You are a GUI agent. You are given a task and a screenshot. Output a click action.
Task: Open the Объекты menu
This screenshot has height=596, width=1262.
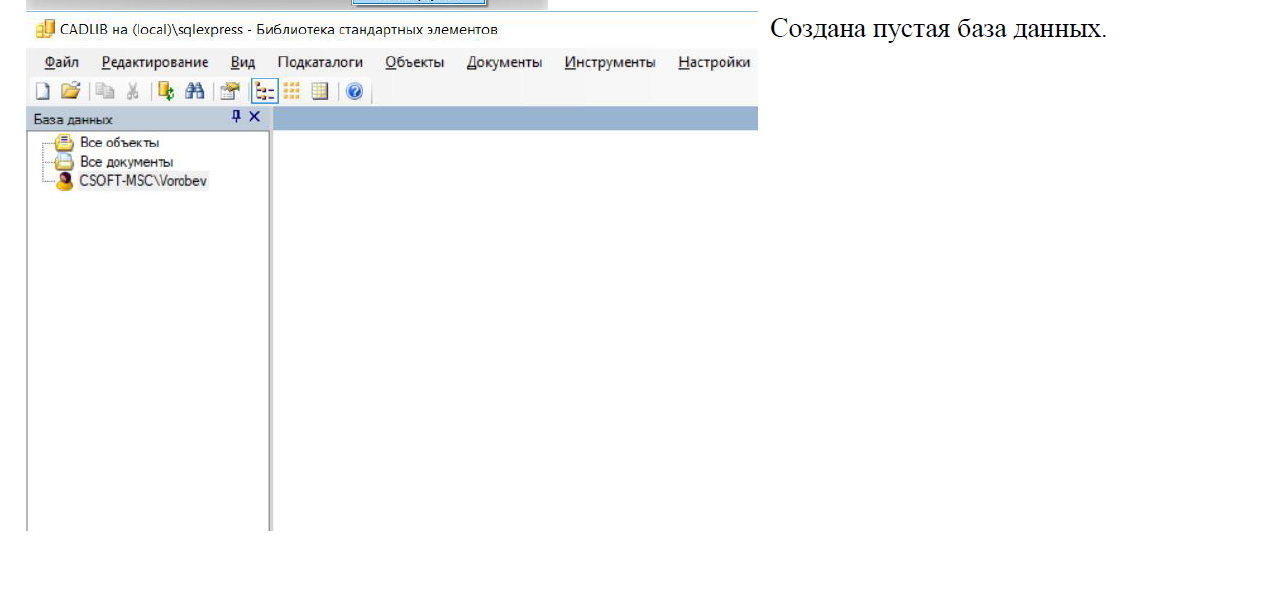pos(415,62)
